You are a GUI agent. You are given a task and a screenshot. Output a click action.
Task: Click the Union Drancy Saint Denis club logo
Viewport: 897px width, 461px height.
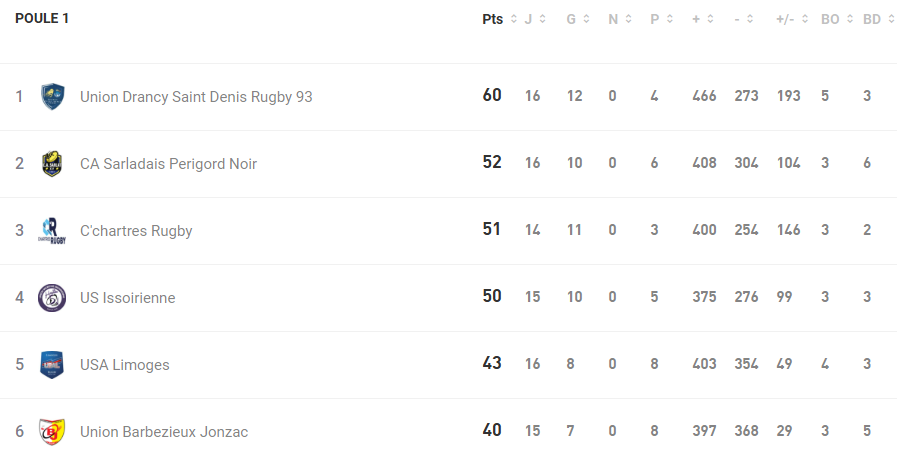click(x=52, y=97)
